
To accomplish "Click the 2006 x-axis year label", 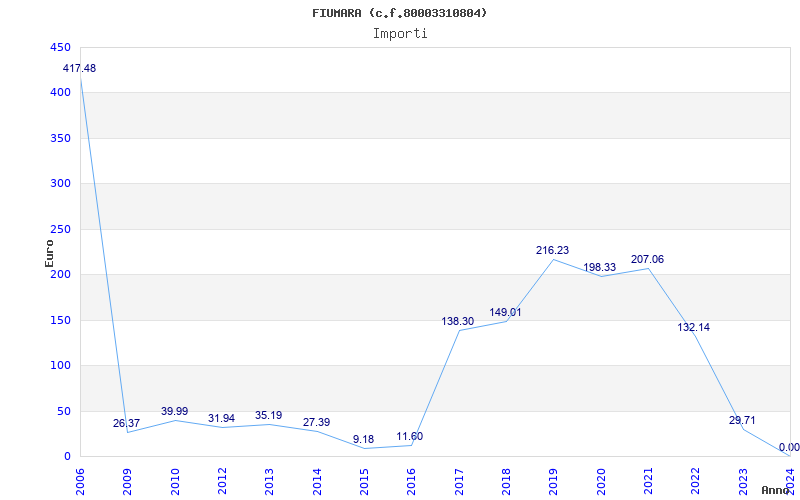I will point(80,481).
